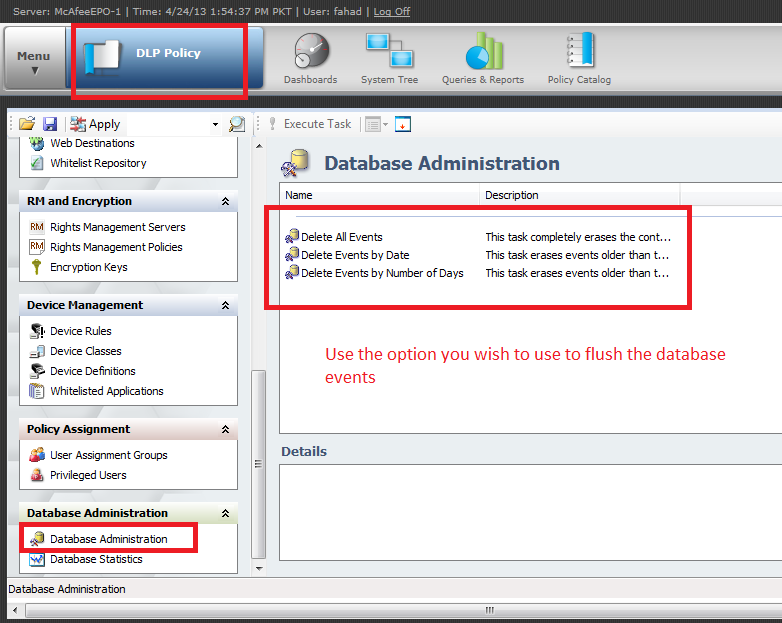Click the sidebar vertical scrollbar thumb

pyautogui.click(x=259, y=464)
